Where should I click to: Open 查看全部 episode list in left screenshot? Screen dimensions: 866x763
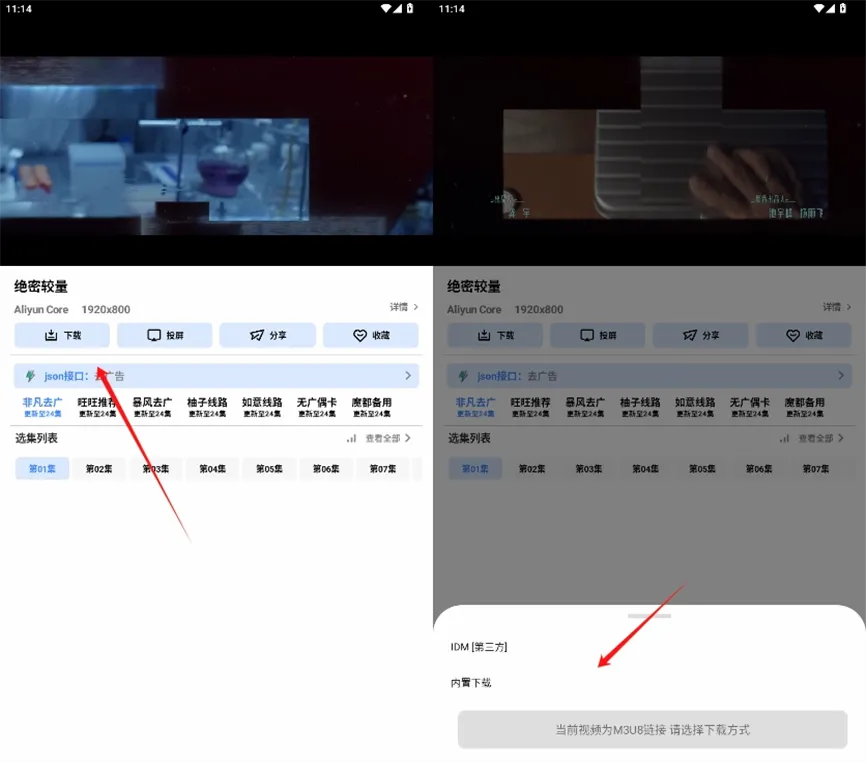click(388, 438)
